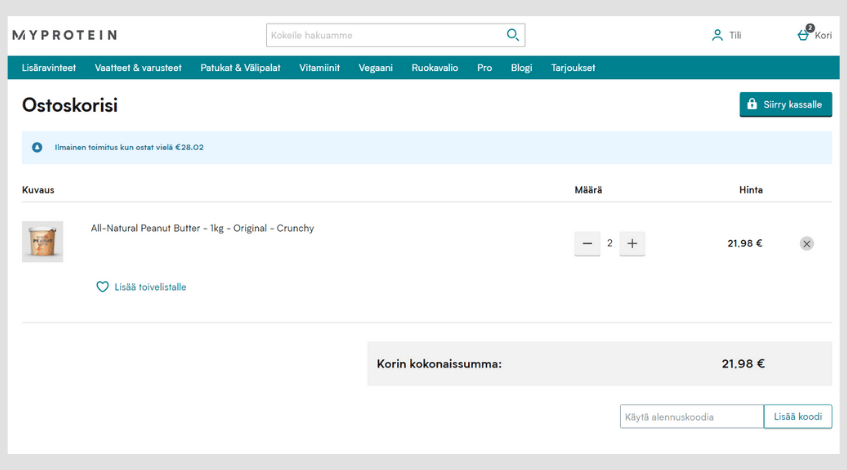Increase quantity with plus button
The height and width of the screenshot is (470, 847).
[632, 244]
